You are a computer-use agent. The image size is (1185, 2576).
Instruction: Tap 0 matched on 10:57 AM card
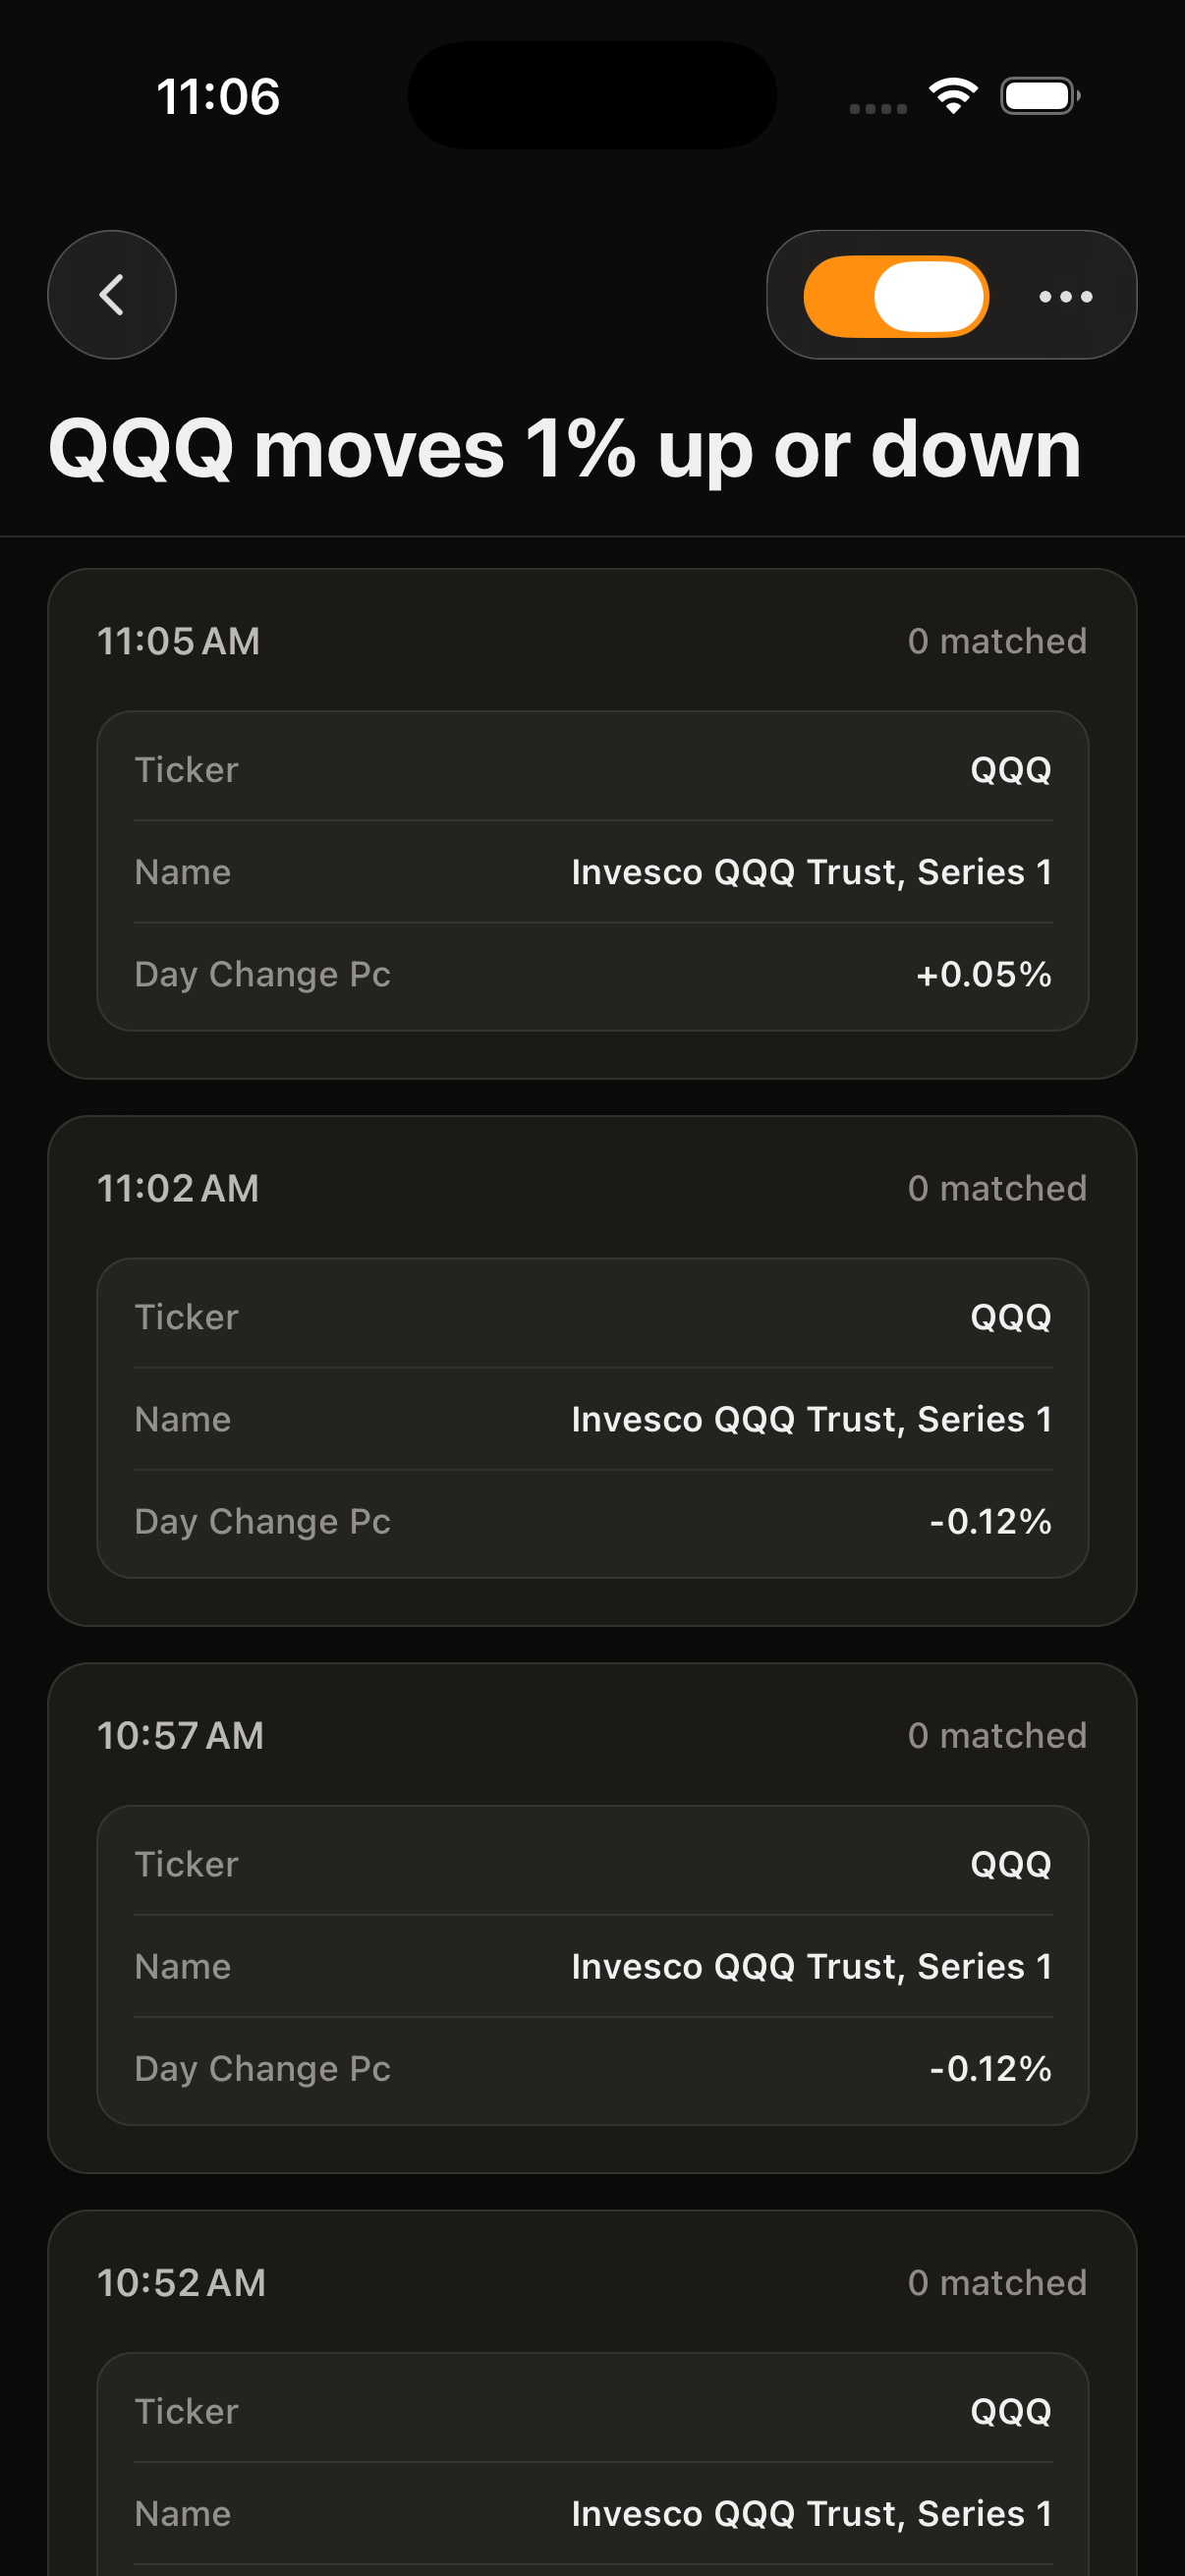tap(996, 1735)
